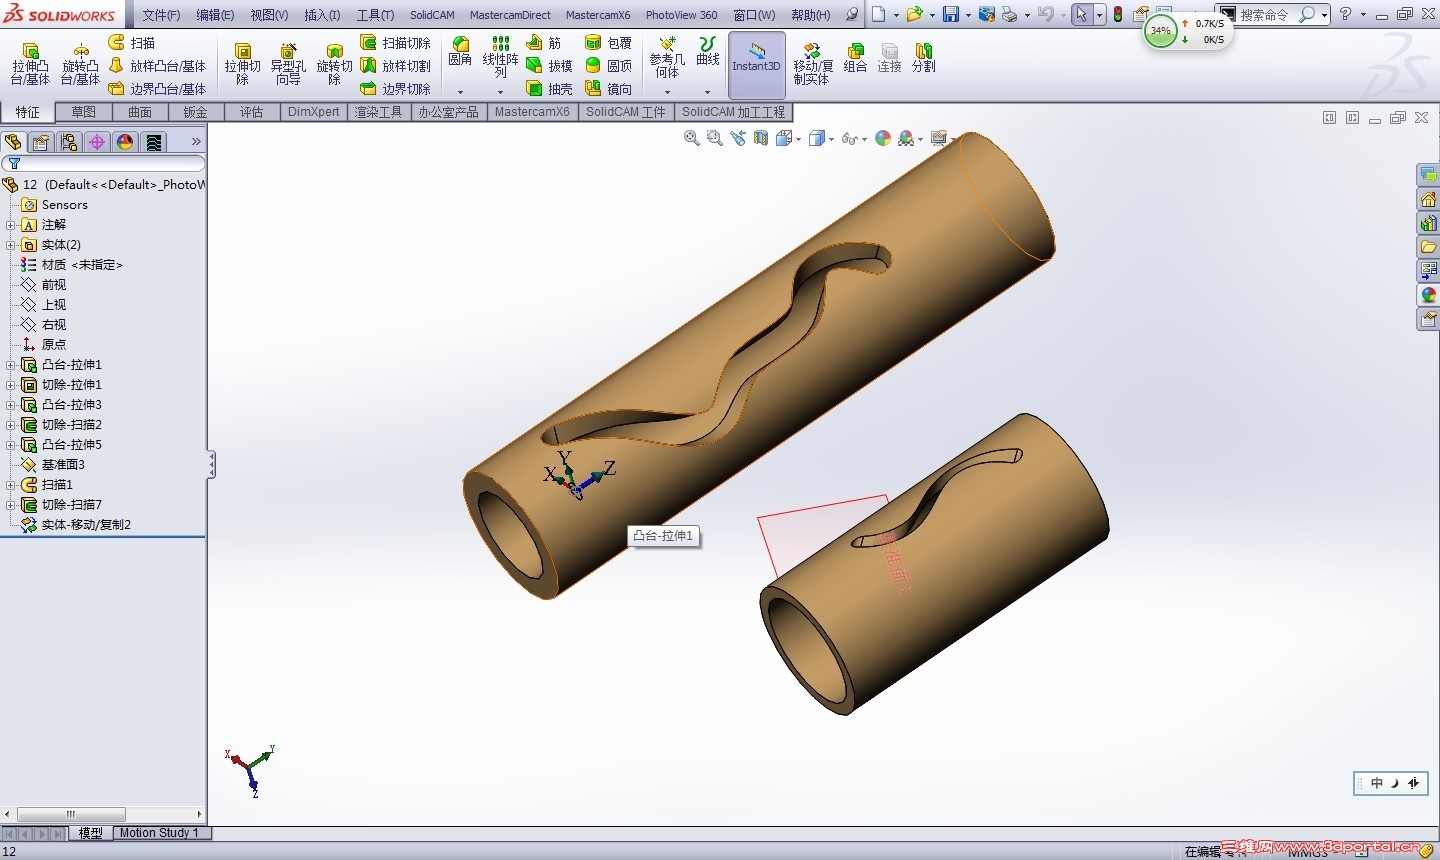
Task: Click the Linear Pattern tool (线性阵列)
Action: pos(500,56)
